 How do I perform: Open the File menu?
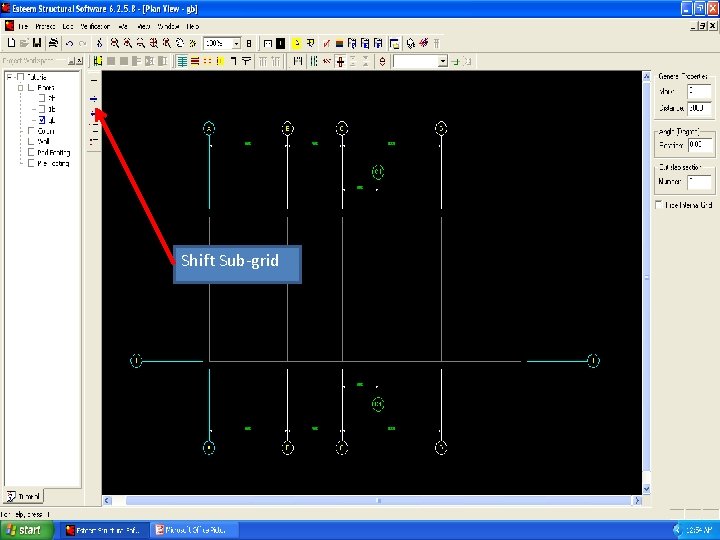[23, 26]
